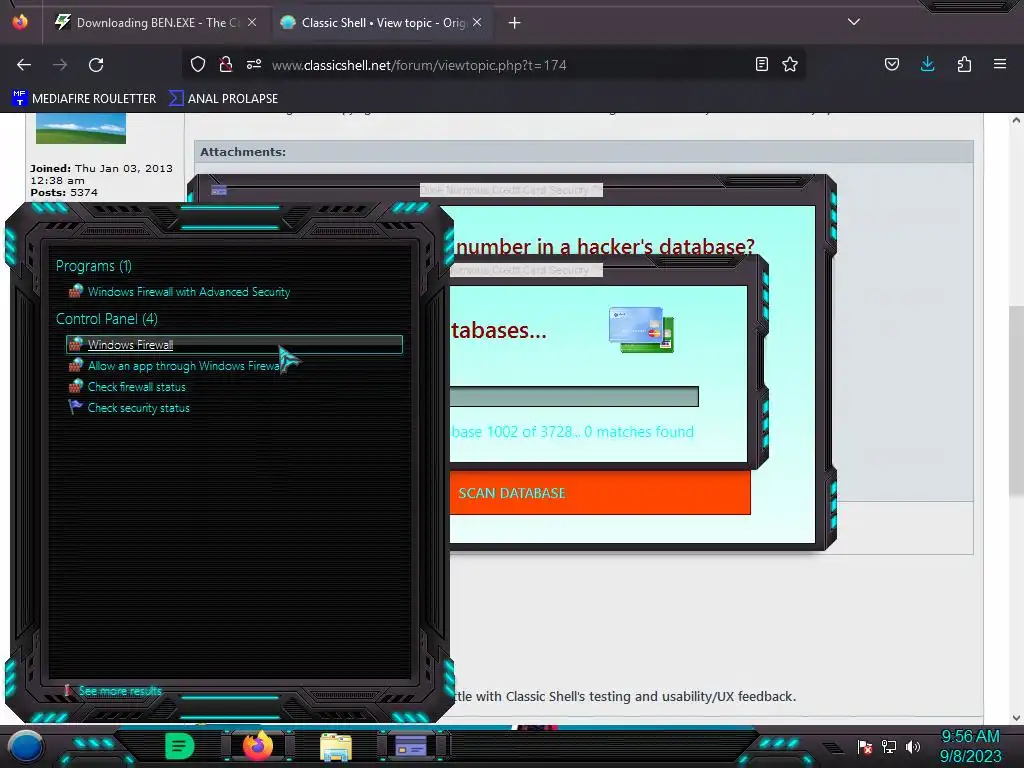Image resolution: width=1024 pixels, height=768 pixels.
Task: Open the second bookmark on bookmarks toolbar
Action: [x=223, y=99]
